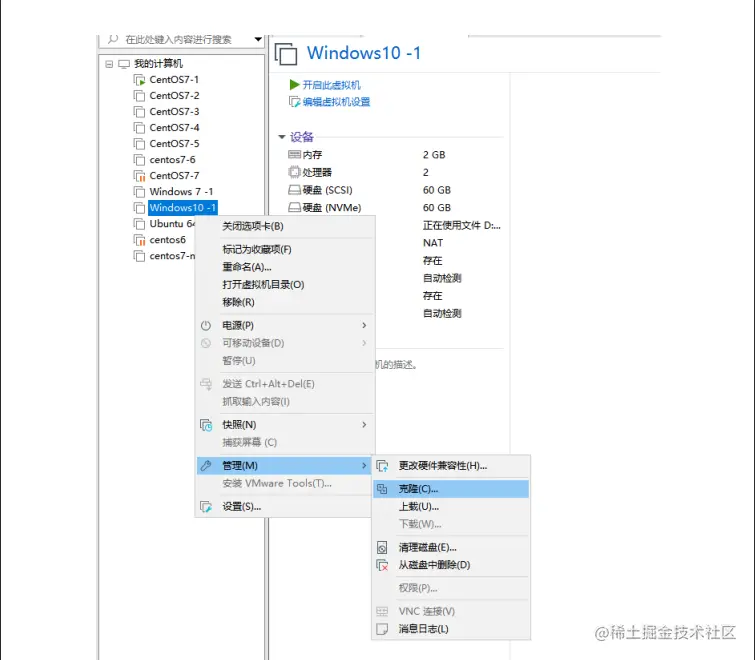Viewport: 755px width, 660px height.
Task: Click the clone icon in submenu
Action: pyautogui.click(x=382, y=489)
